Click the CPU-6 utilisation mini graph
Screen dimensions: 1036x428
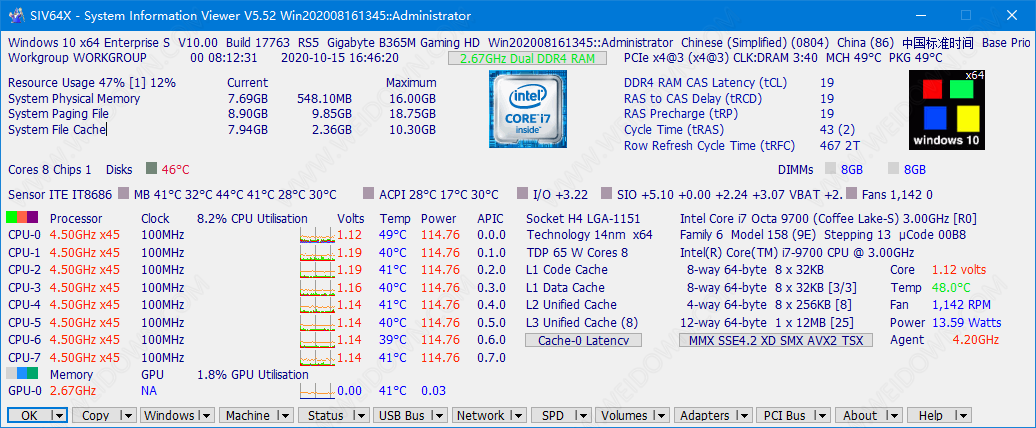click(316, 339)
